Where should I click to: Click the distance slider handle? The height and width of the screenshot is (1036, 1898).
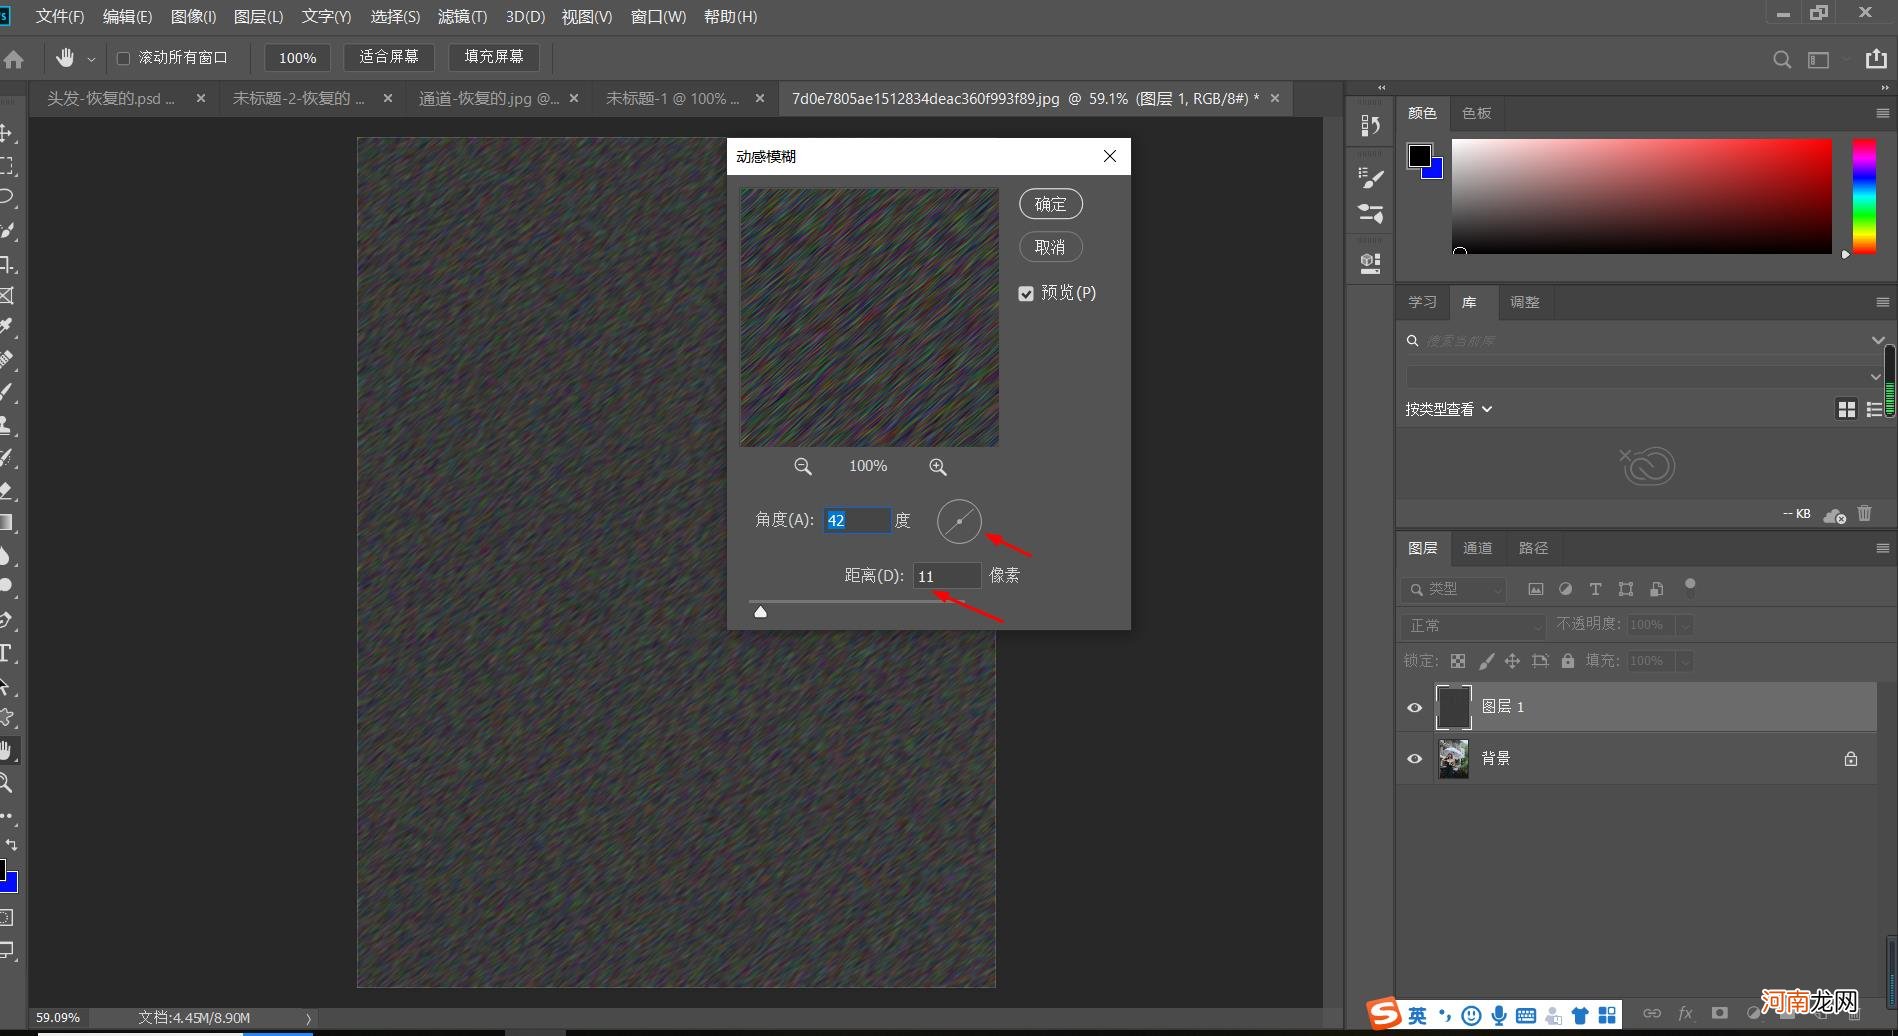[x=760, y=611]
